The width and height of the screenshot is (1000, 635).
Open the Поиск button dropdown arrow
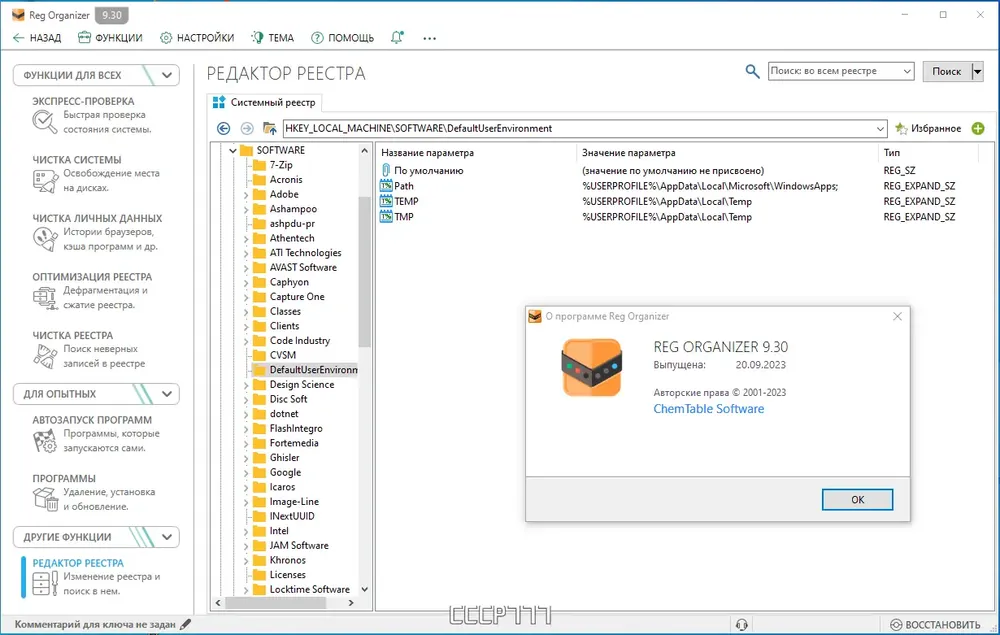click(977, 71)
